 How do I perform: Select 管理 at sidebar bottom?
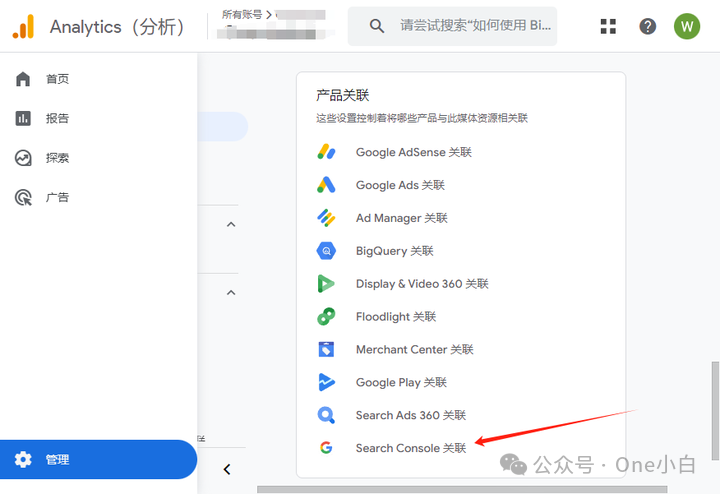tap(98, 459)
